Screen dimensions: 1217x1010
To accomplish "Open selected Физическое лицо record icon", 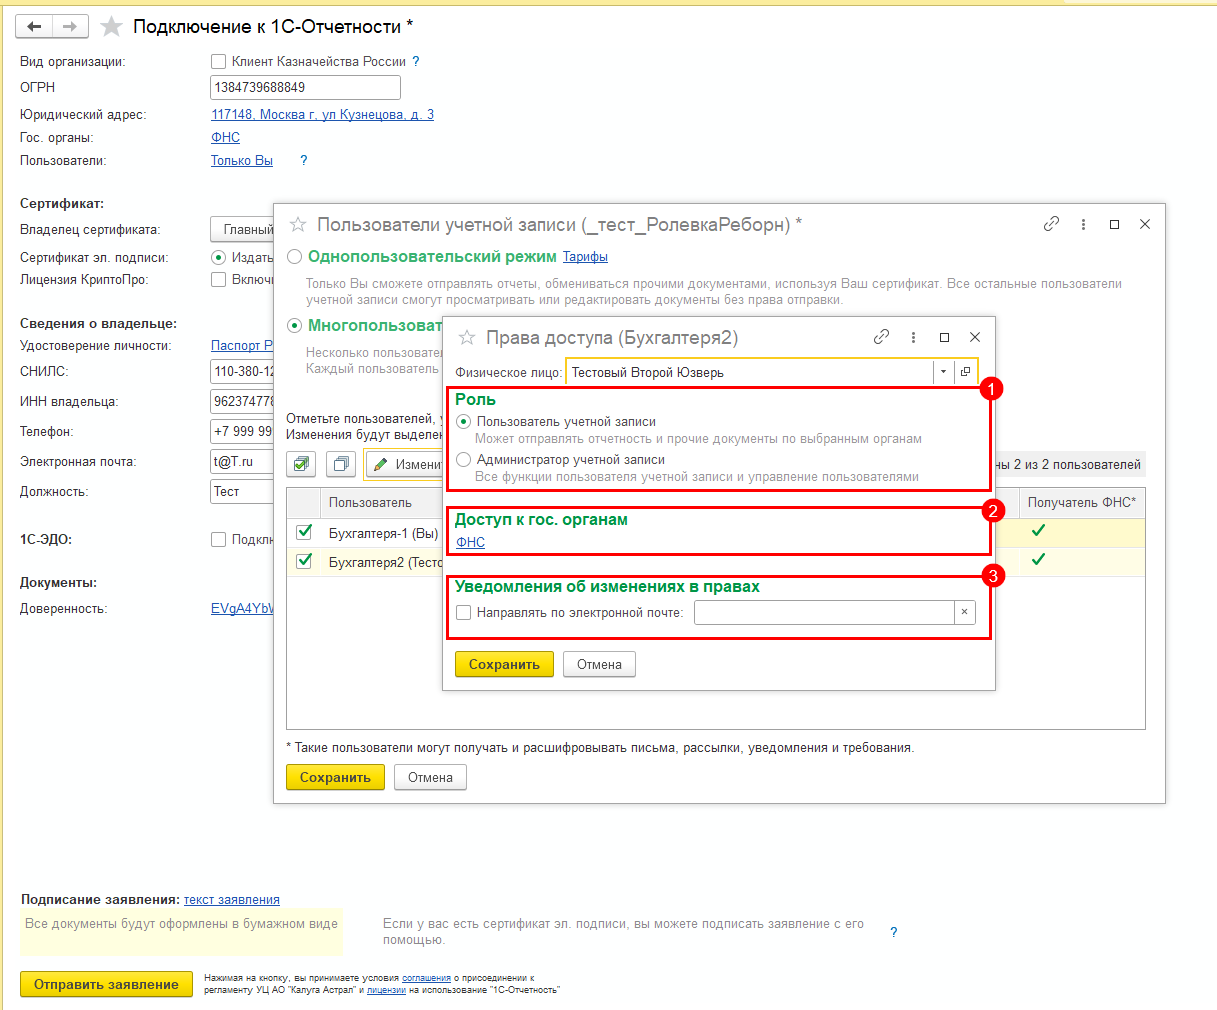I will [x=965, y=372].
